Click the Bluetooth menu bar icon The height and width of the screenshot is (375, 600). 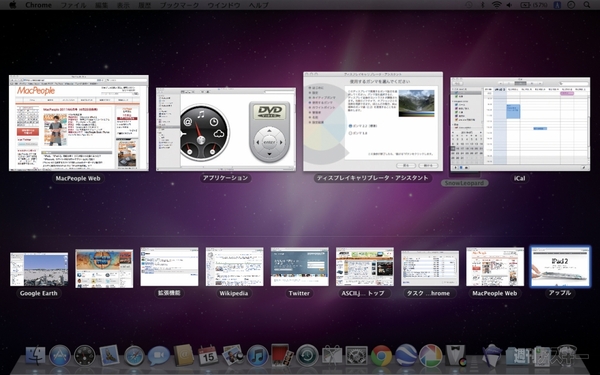click(483, 5)
